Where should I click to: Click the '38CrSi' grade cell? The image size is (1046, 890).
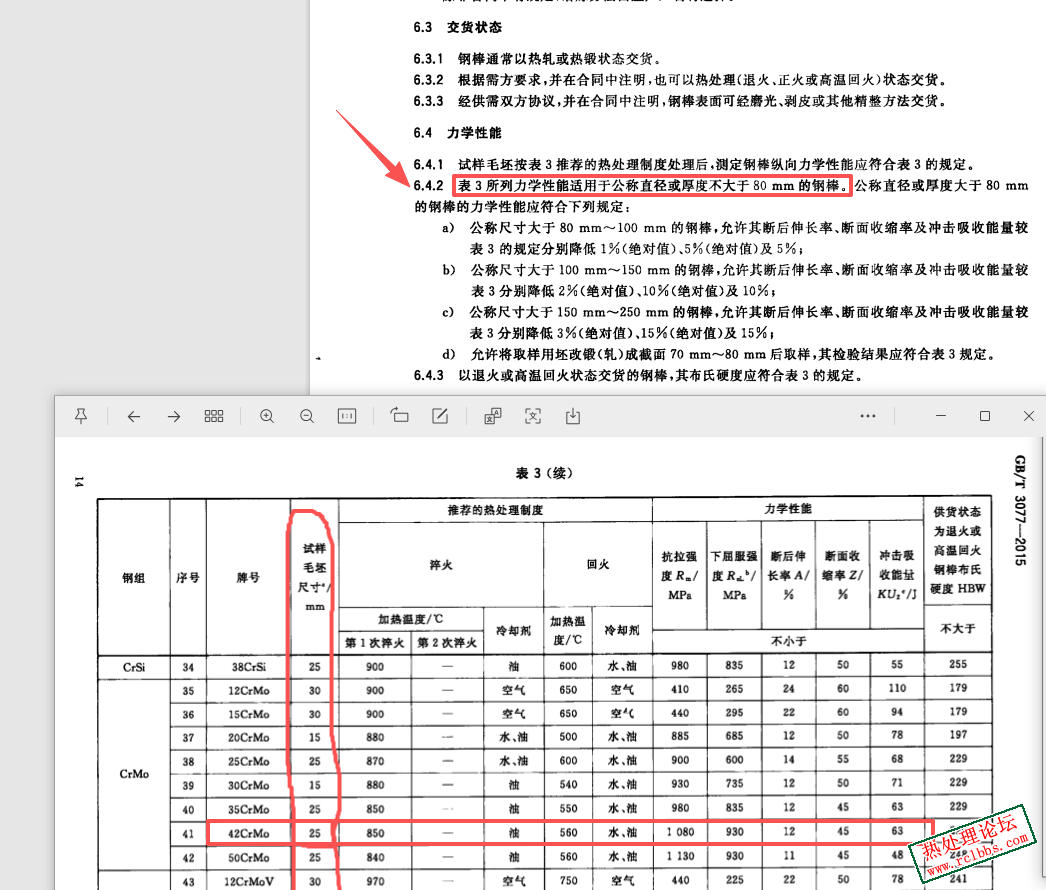(x=249, y=667)
